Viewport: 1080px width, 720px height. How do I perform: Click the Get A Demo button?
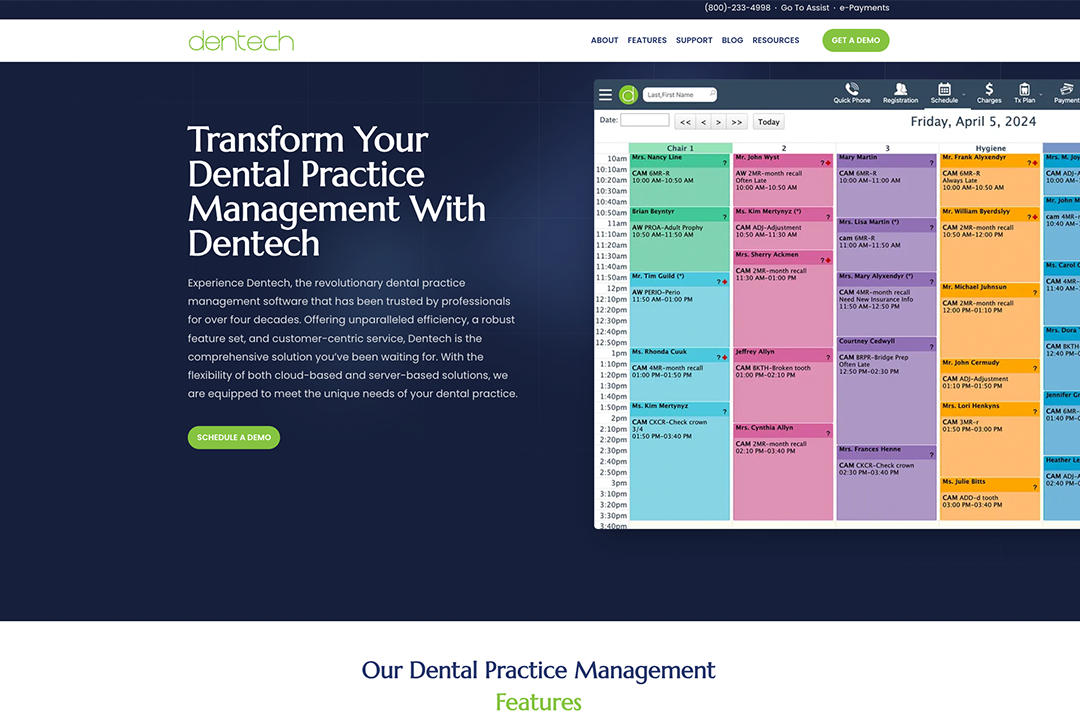[855, 40]
